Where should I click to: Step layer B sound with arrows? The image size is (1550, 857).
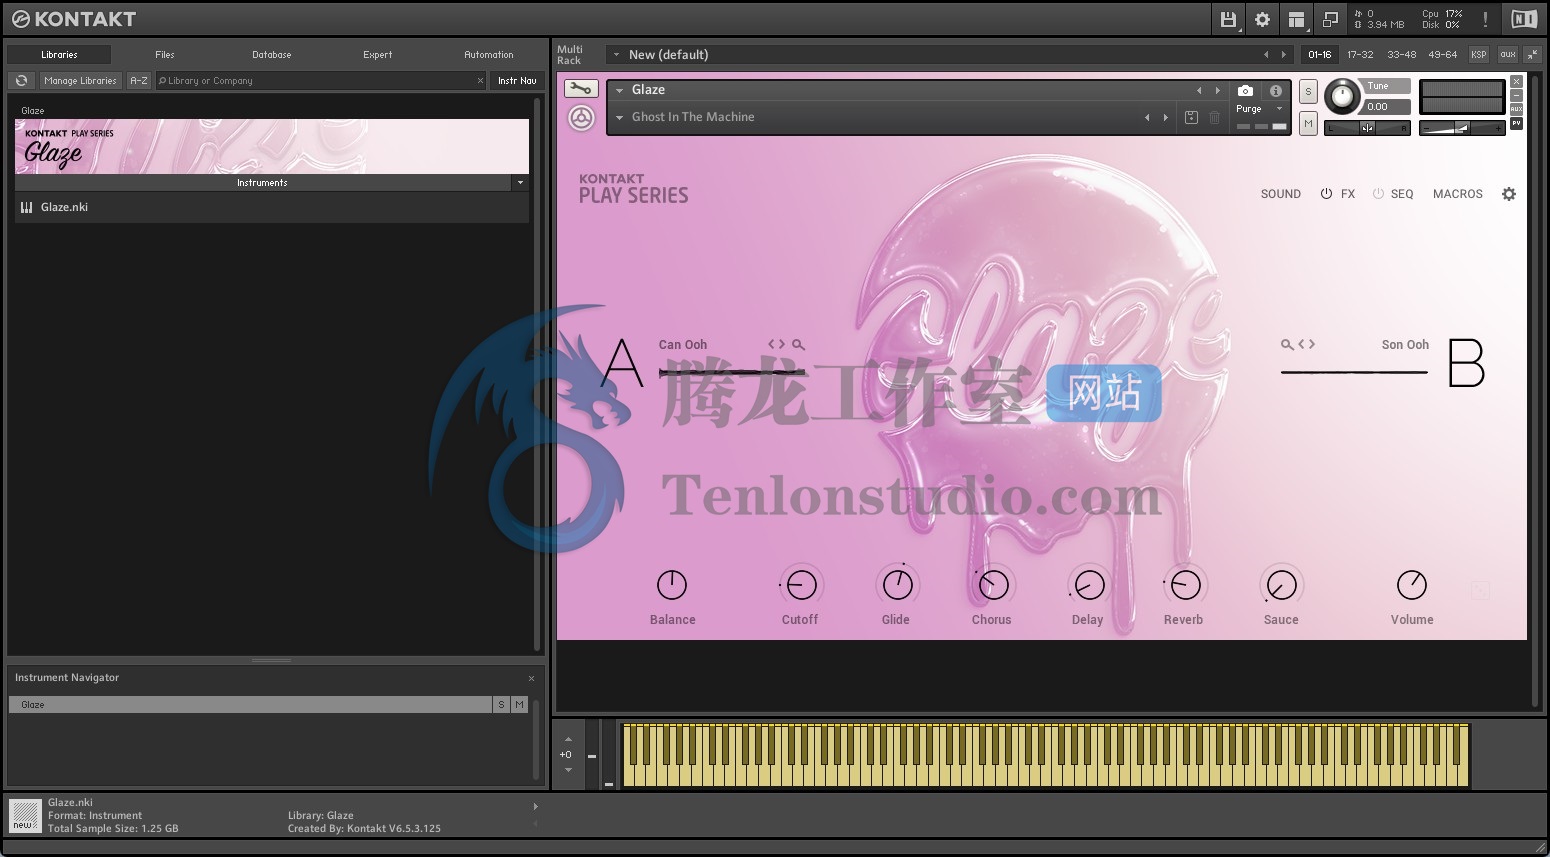(x=1306, y=344)
